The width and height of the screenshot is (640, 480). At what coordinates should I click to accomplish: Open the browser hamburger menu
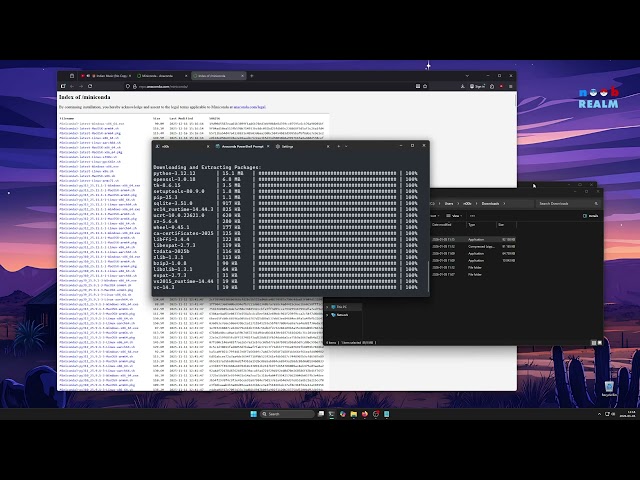(511, 87)
